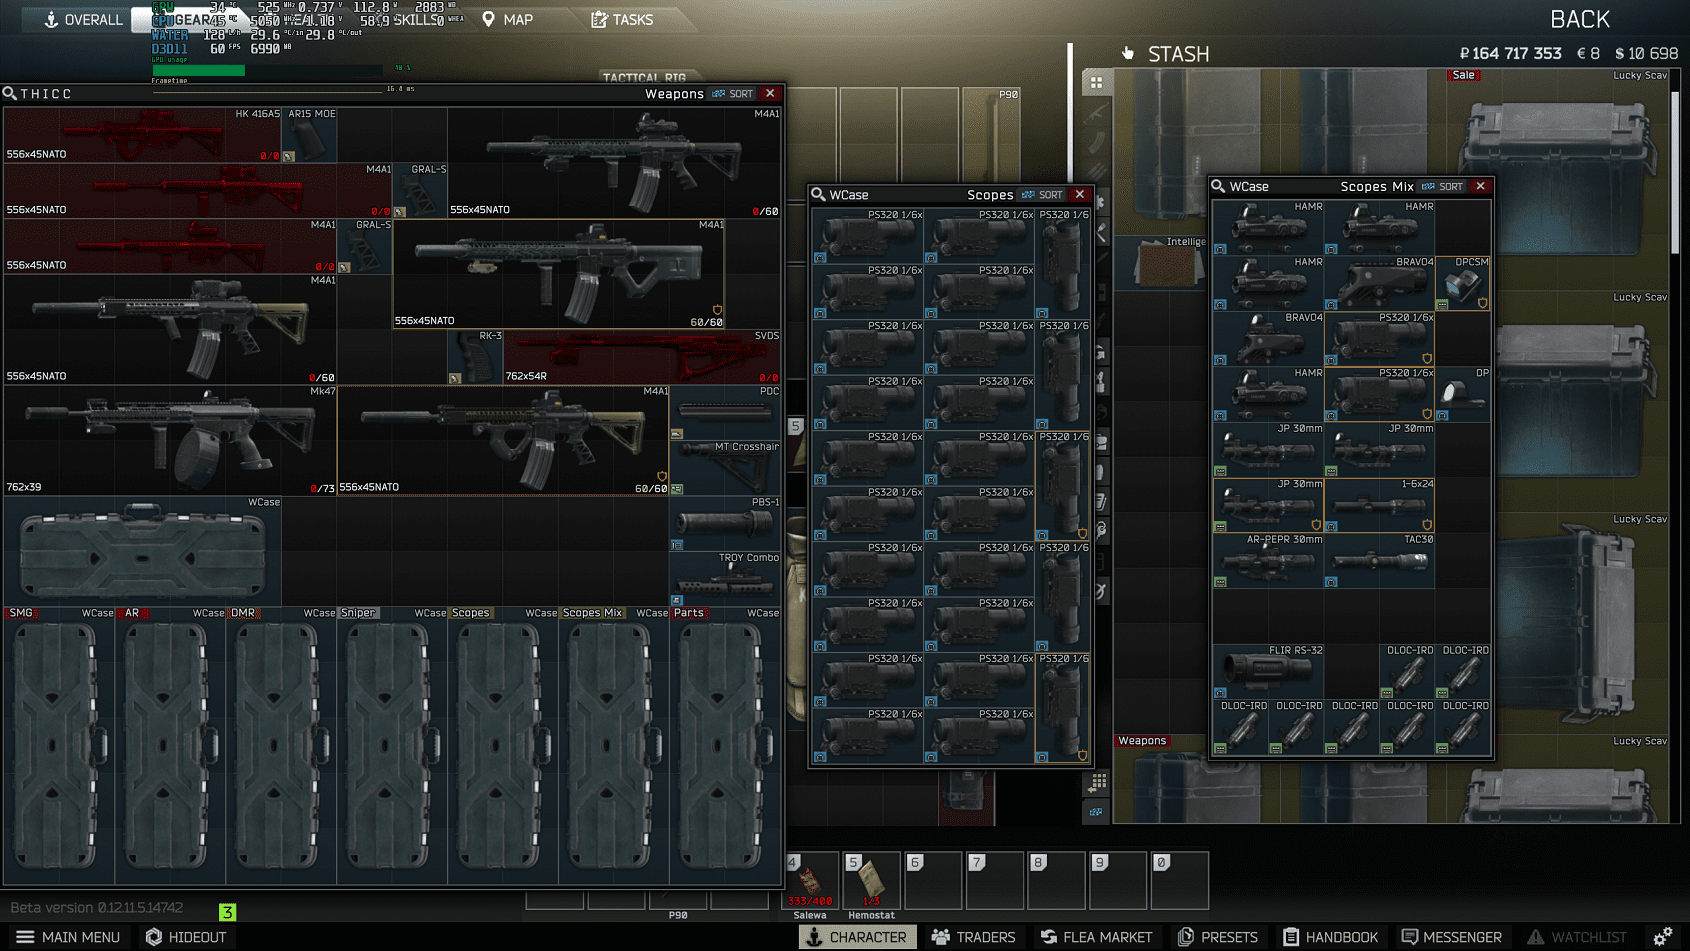Select the Salewa in quick slot 4
Viewport: 1690px width, 951px height.
[x=810, y=880]
